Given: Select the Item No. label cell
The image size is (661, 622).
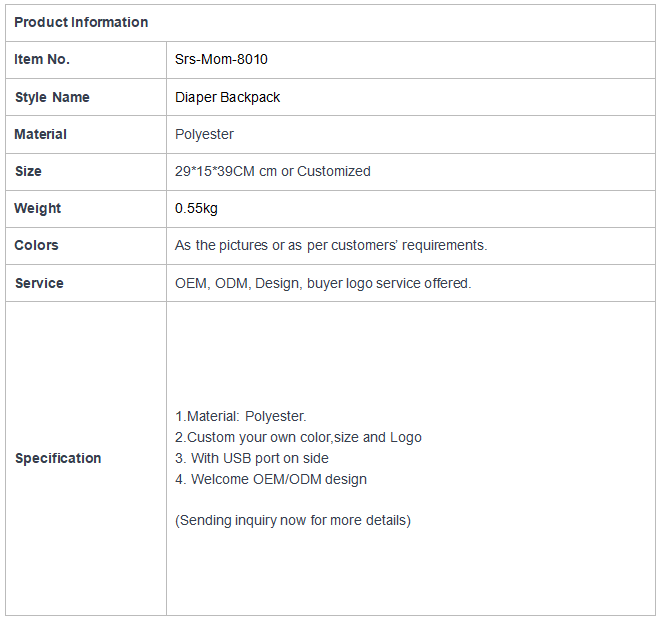Looking at the screenshot, I should tap(86, 60).
